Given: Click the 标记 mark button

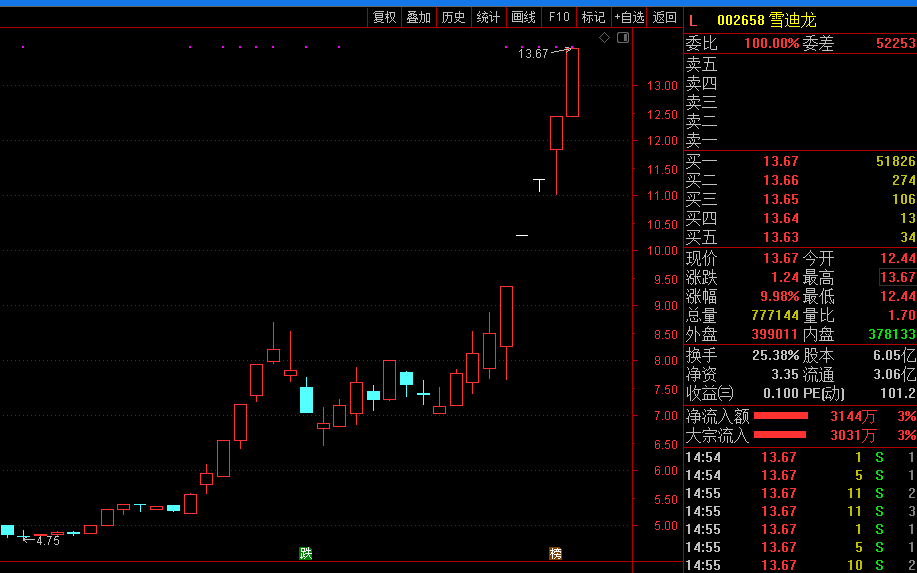Looking at the screenshot, I should [593, 17].
